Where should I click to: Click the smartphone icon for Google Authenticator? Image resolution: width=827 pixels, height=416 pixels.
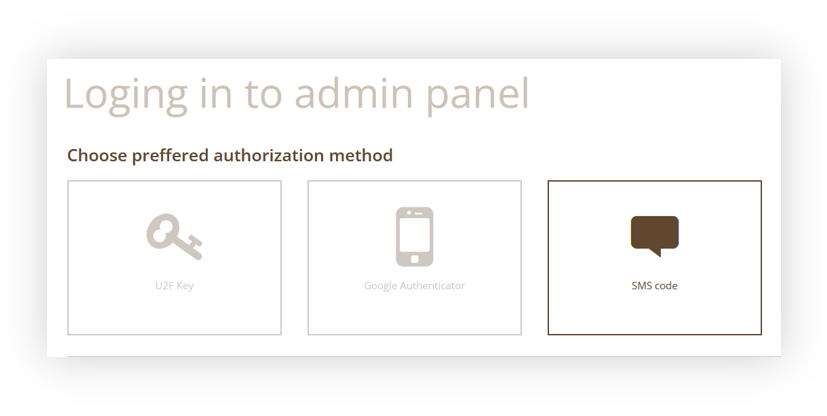(415, 237)
